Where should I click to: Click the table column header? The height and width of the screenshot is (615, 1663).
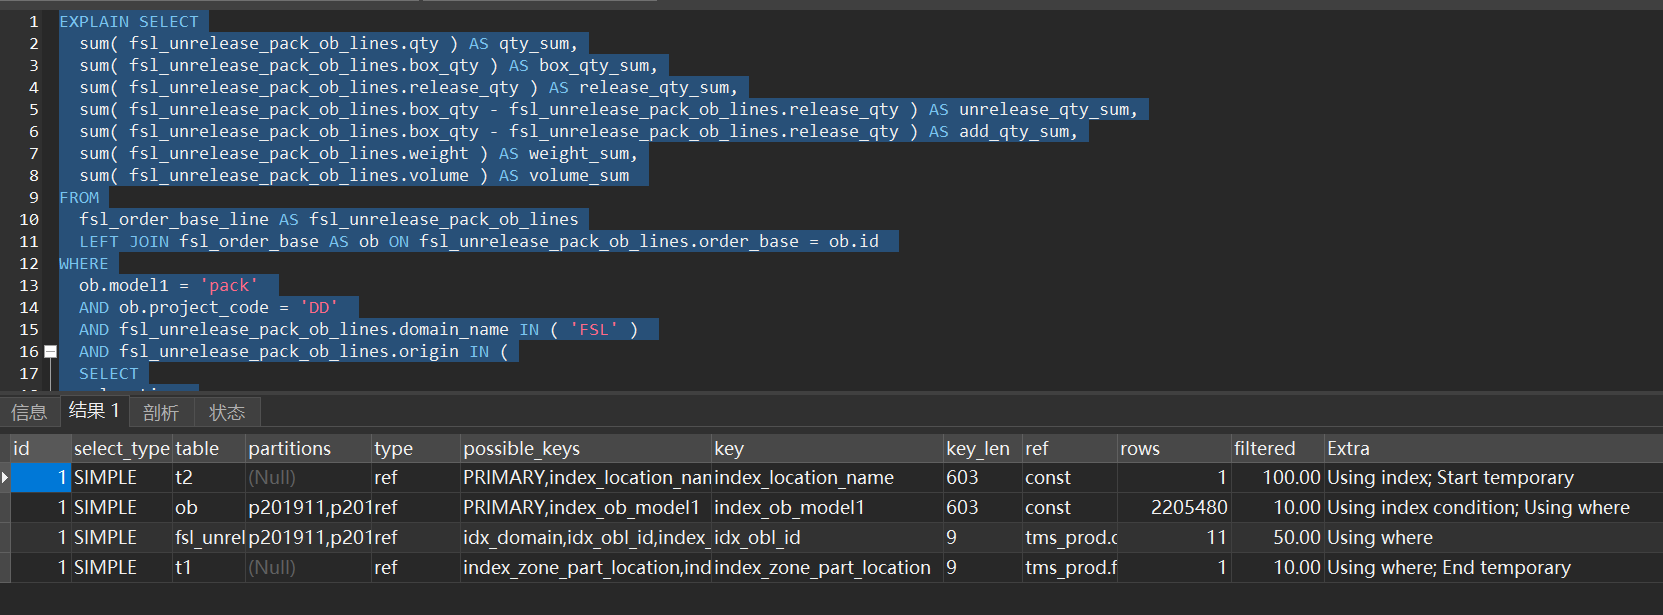[209, 449]
